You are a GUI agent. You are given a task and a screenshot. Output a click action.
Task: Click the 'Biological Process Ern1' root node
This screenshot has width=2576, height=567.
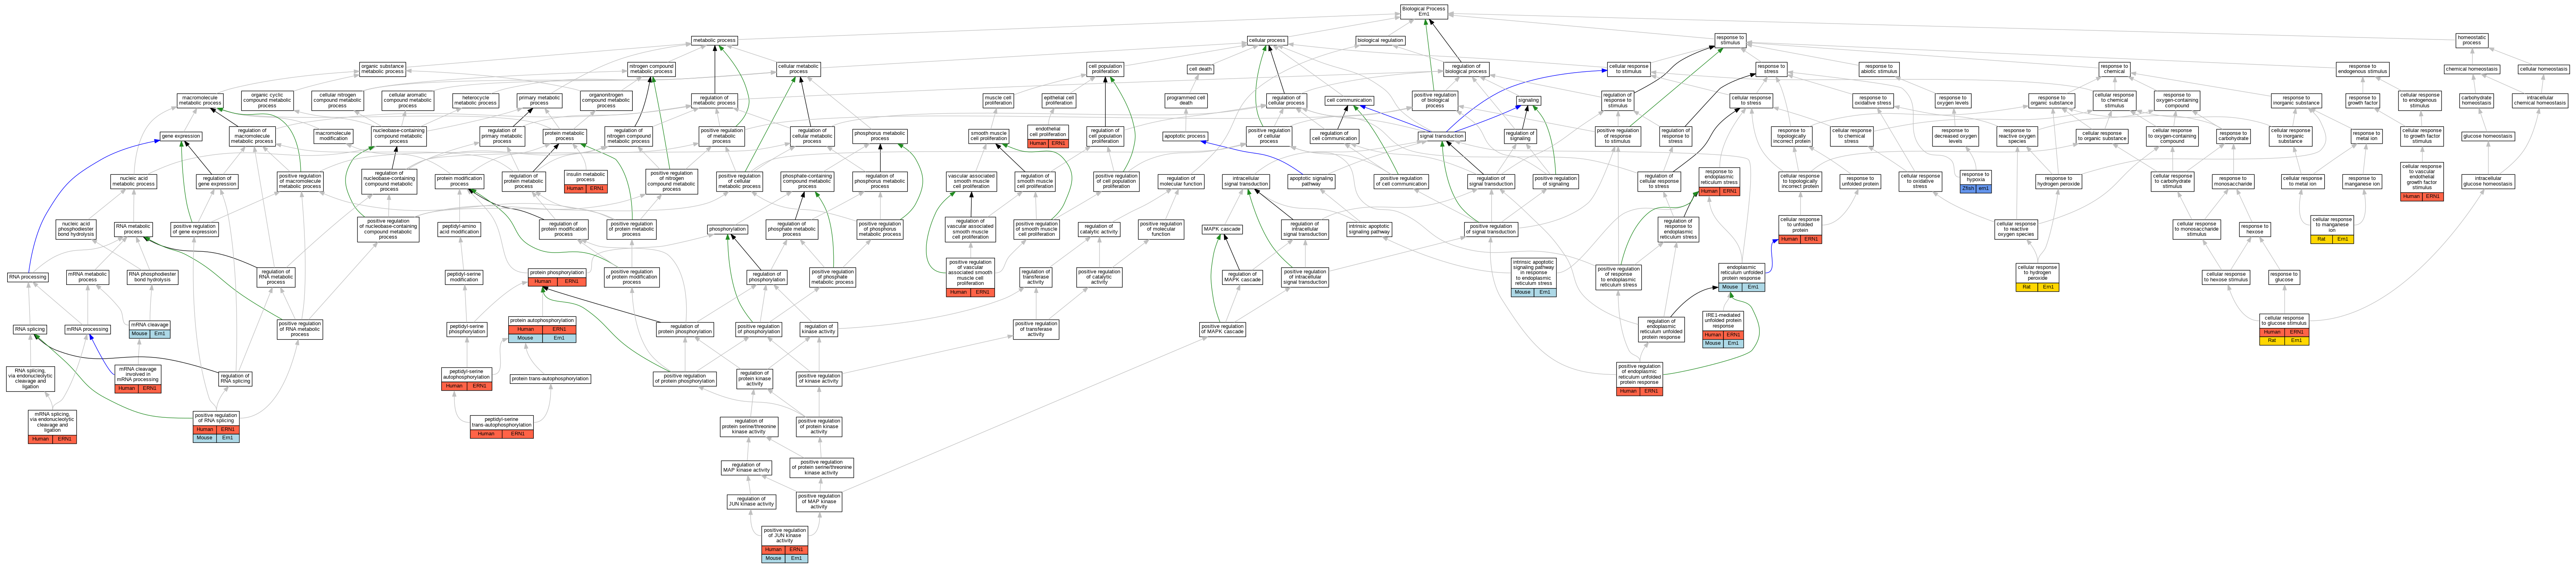tap(1423, 11)
